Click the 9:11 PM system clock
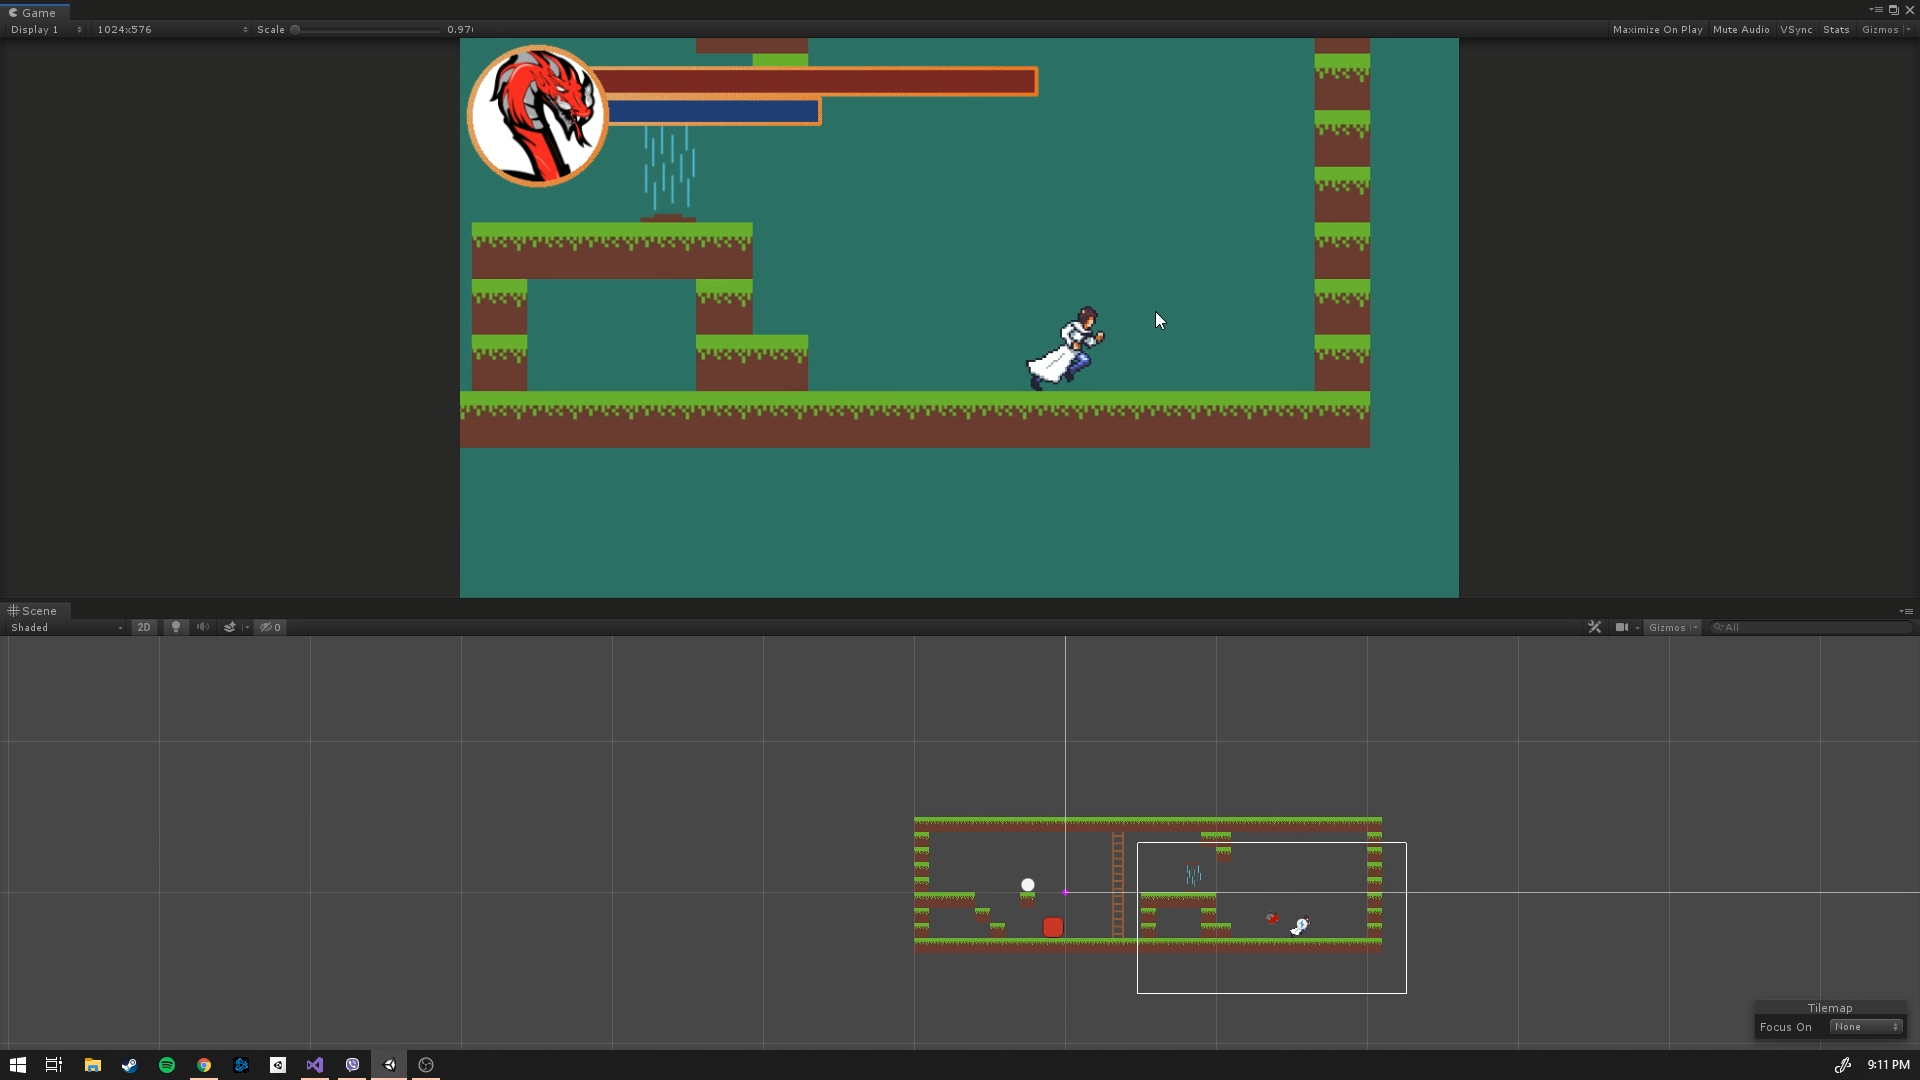 coord(1888,1065)
